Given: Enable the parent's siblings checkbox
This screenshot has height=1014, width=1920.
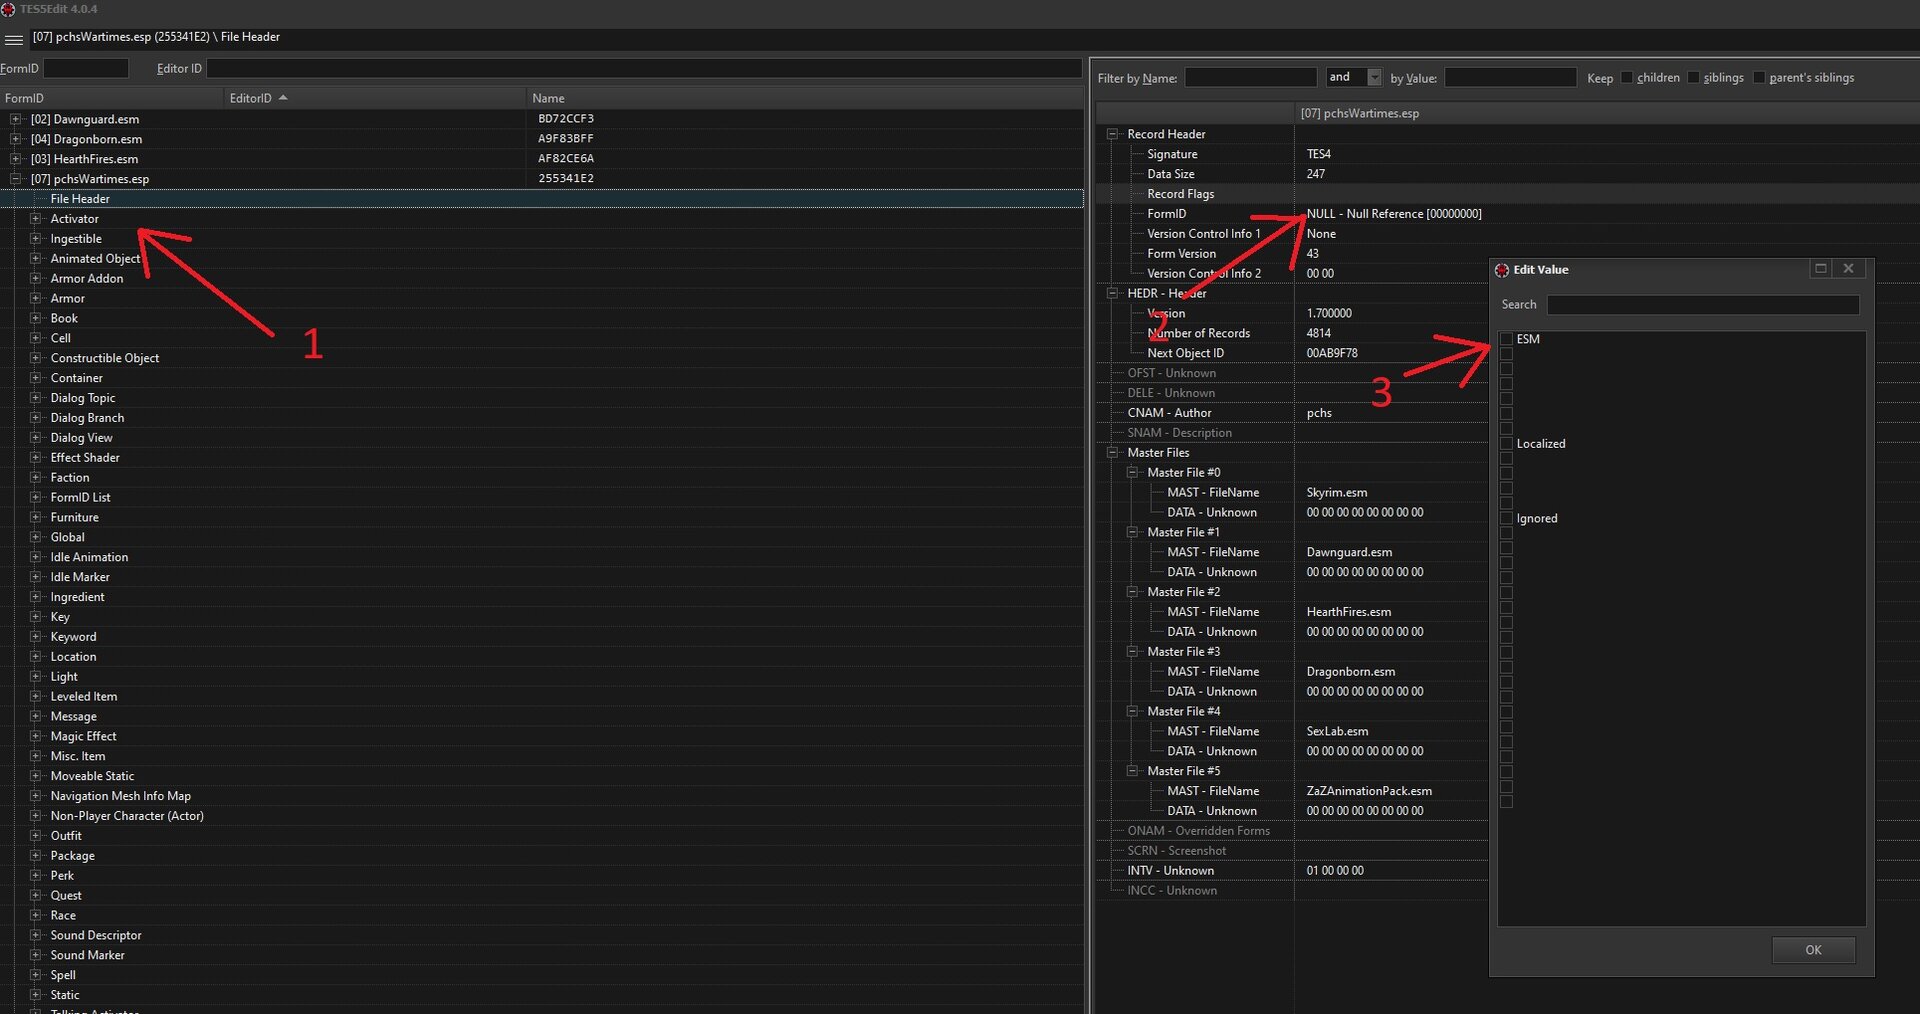Looking at the screenshot, I should pyautogui.click(x=1759, y=78).
